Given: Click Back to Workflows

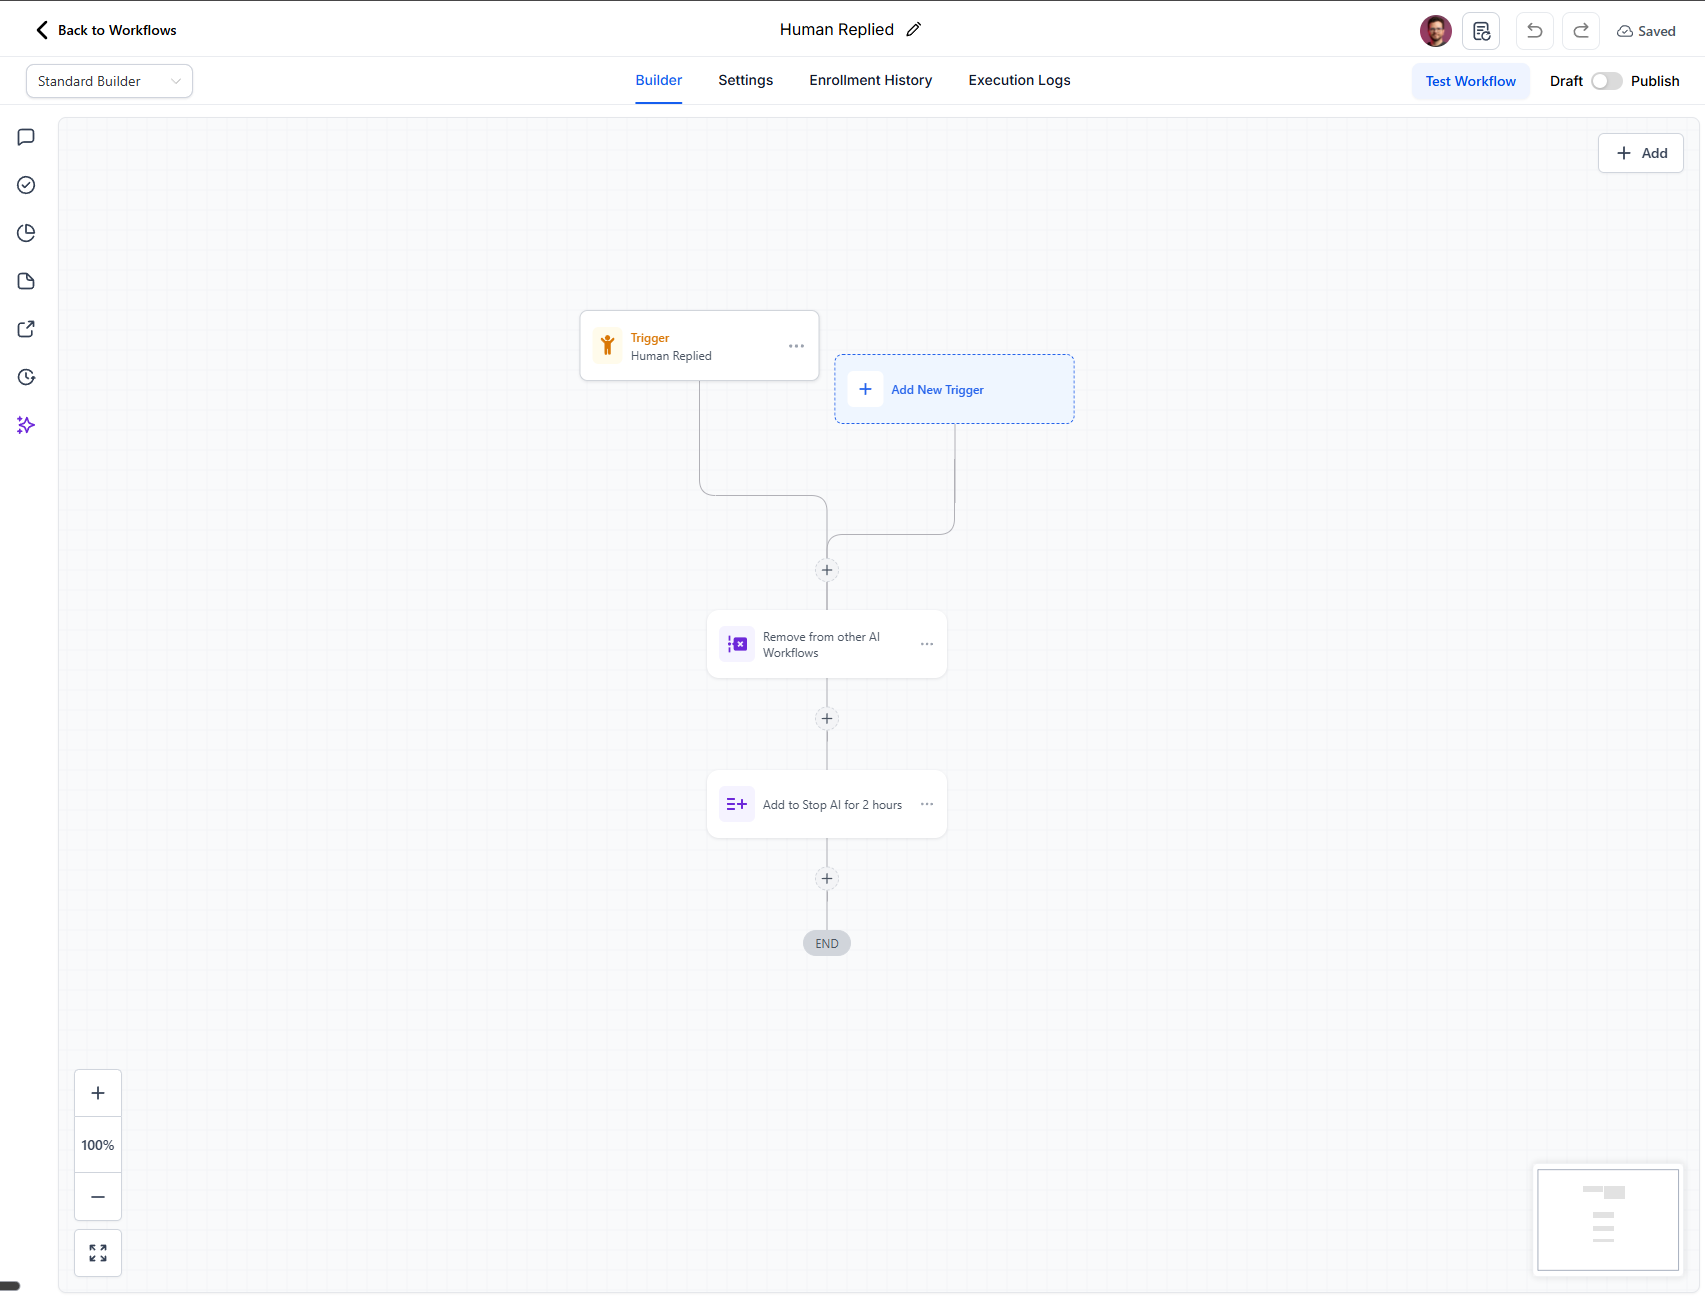Looking at the screenshot, I should 104,30.
